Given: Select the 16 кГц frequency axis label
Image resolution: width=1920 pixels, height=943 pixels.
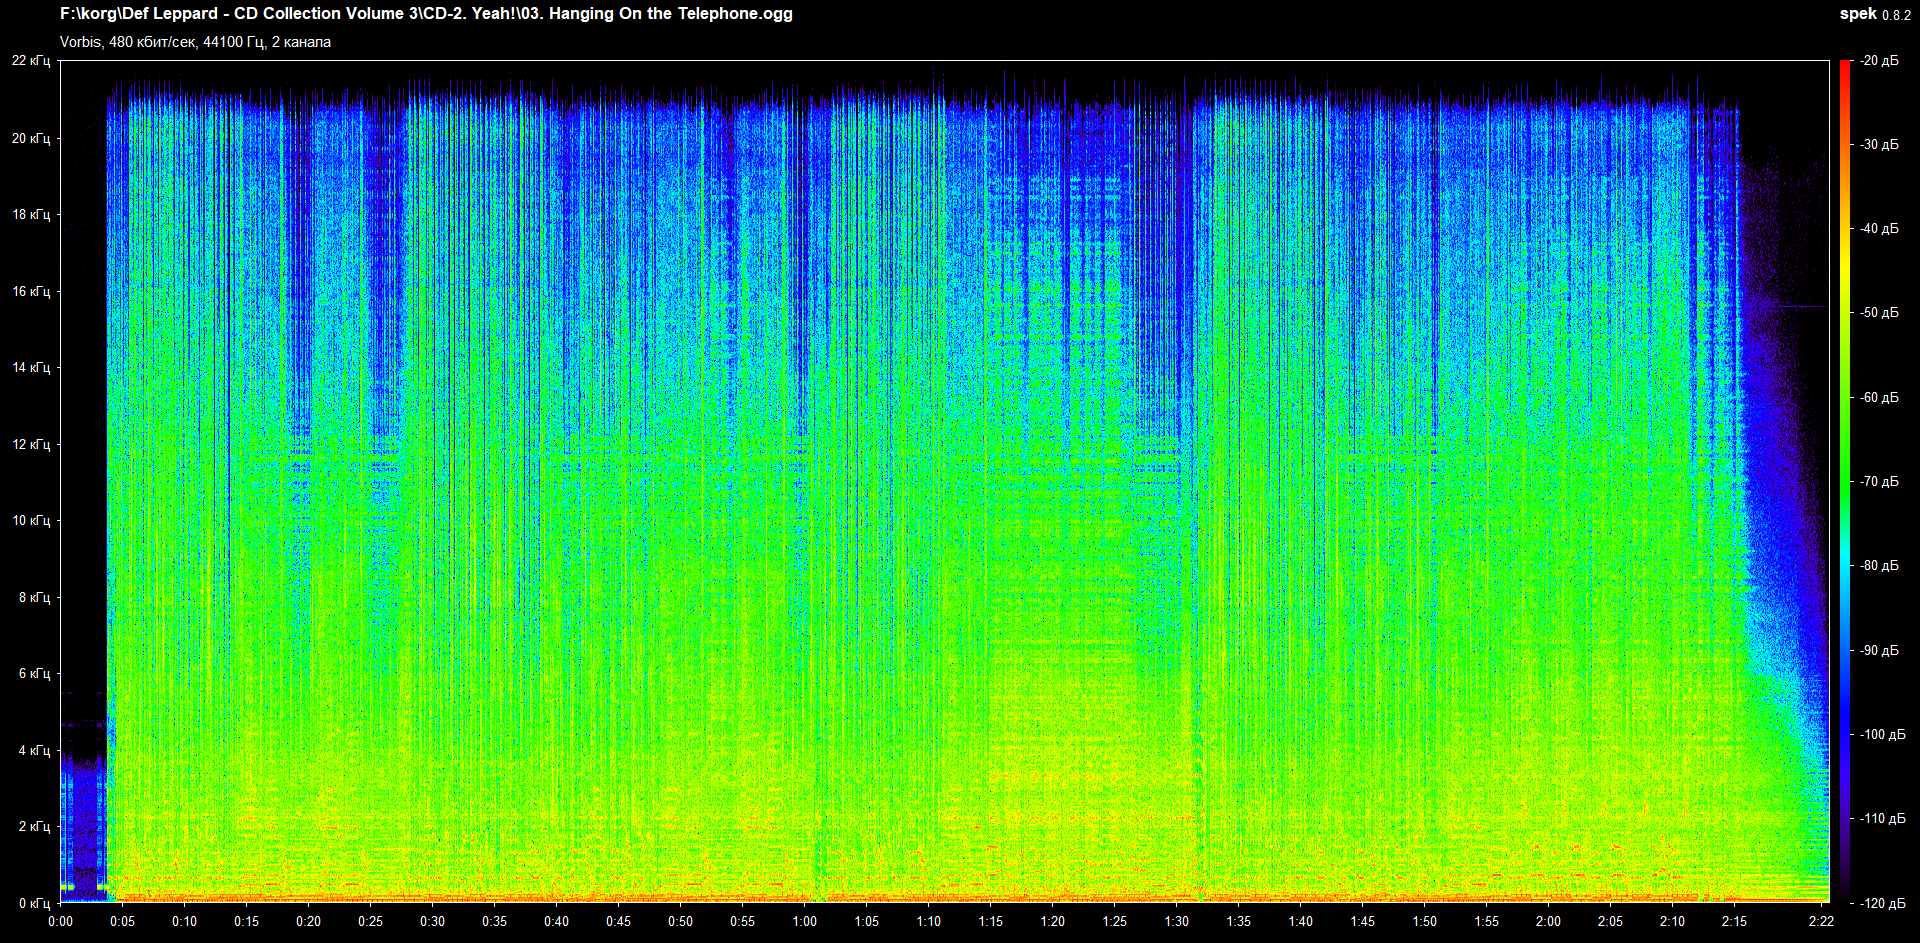Looking at the screenshot, I should point(31,291).
